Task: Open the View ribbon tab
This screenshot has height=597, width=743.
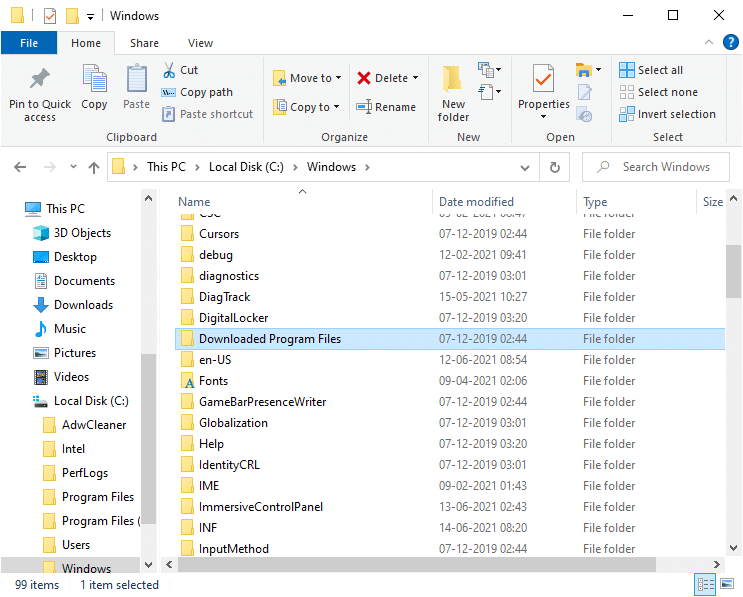Action: point(200,43)
